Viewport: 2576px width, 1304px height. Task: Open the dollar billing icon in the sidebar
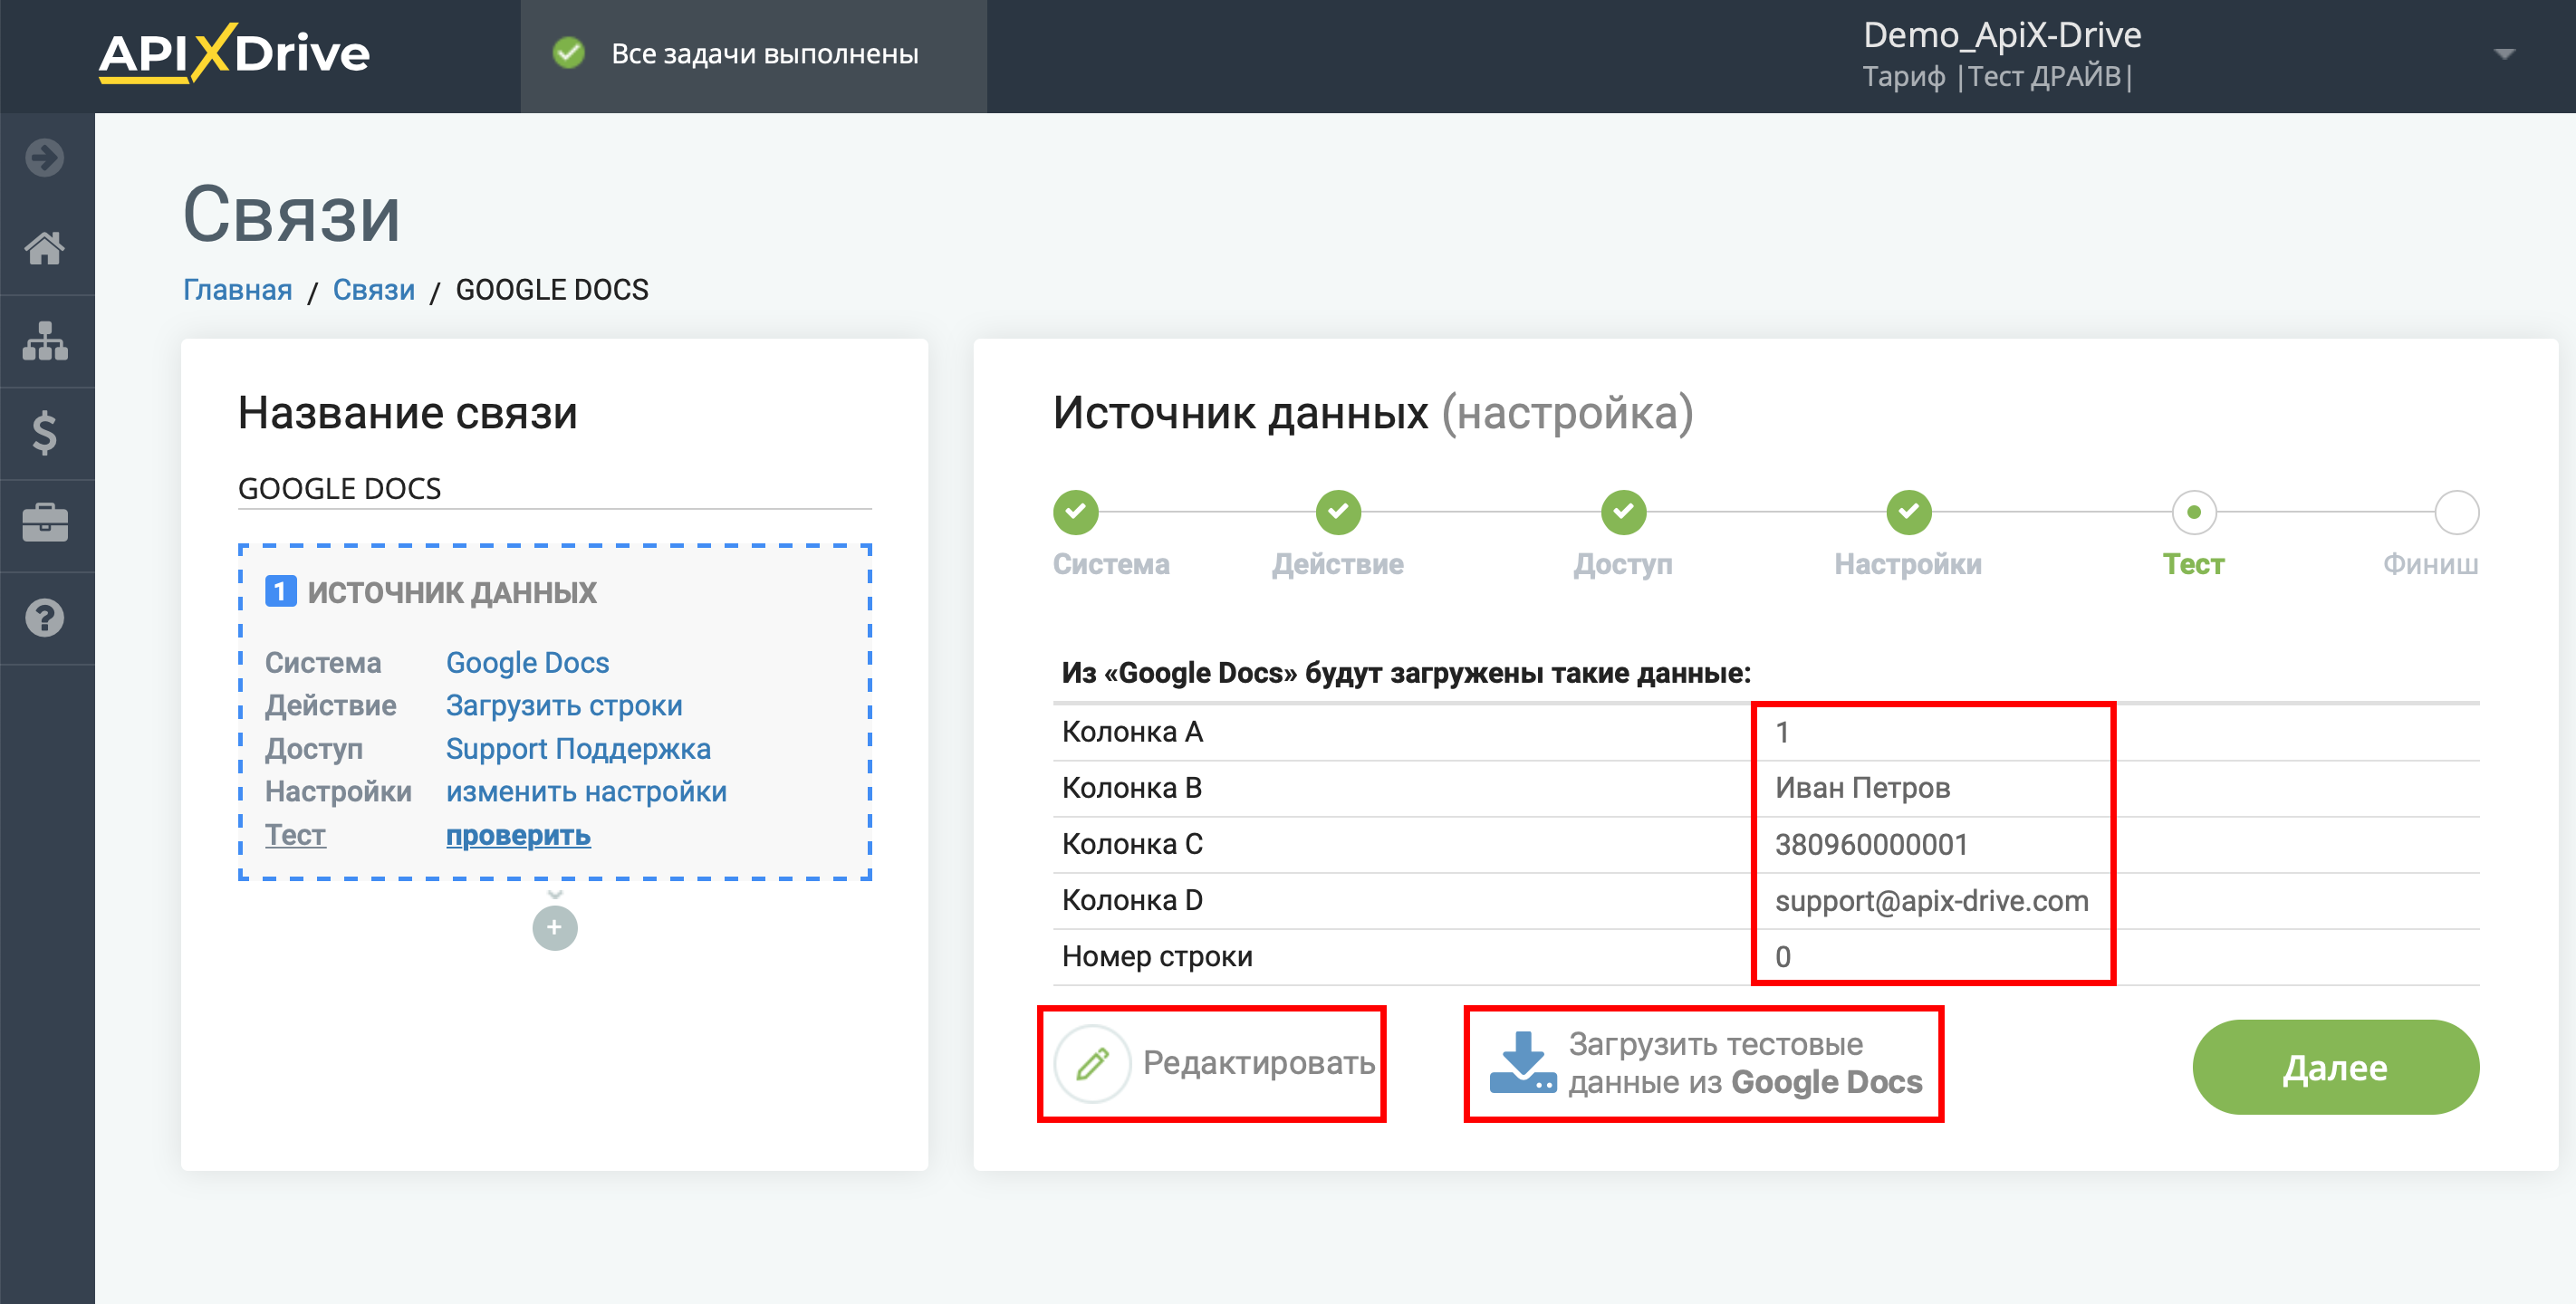45,433
